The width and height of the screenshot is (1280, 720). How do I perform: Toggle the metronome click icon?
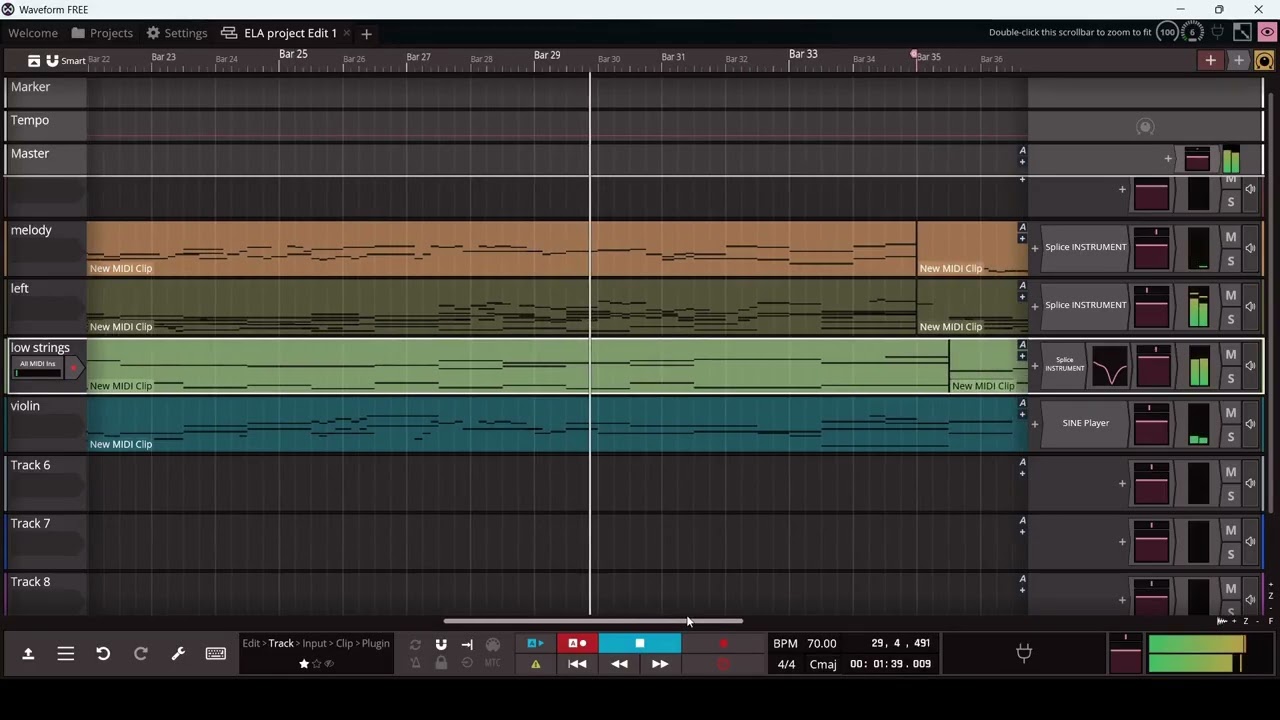coord(415,663)
